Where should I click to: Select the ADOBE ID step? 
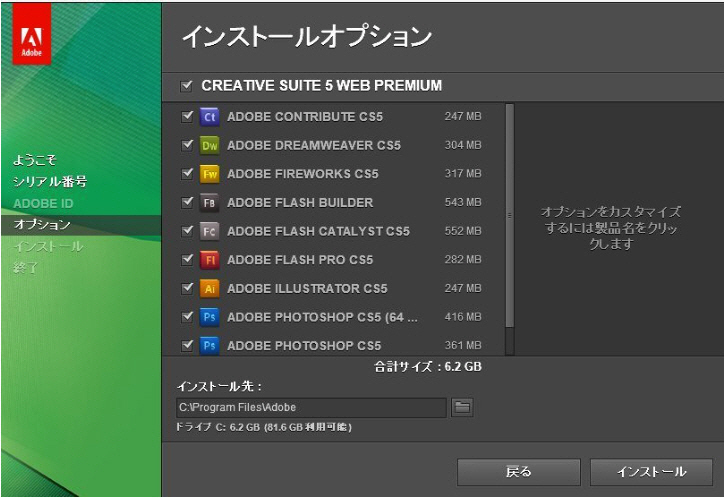(43, 203)
